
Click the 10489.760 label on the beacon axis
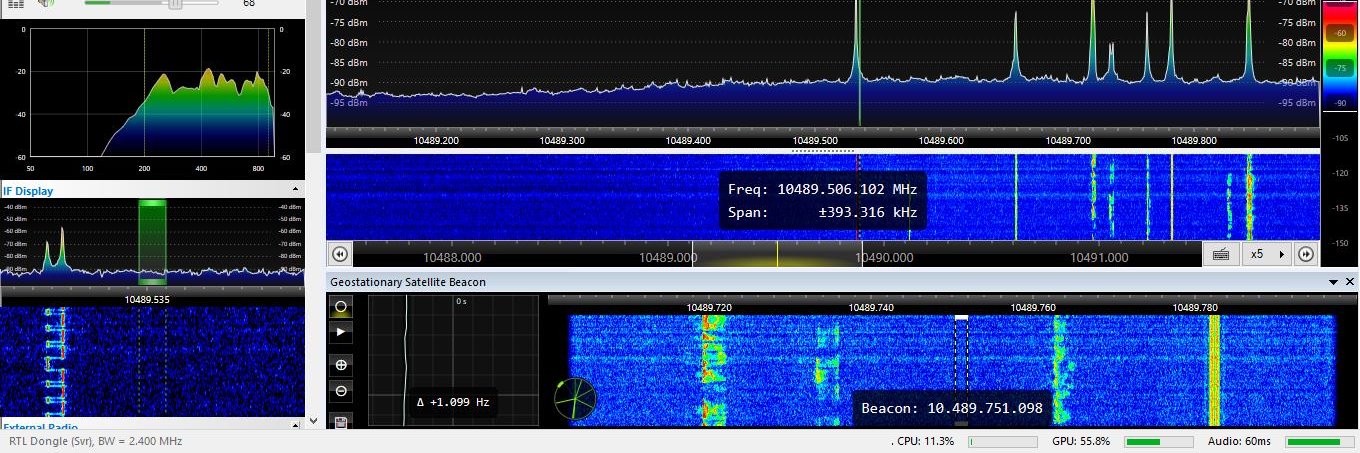[1033, 307]
